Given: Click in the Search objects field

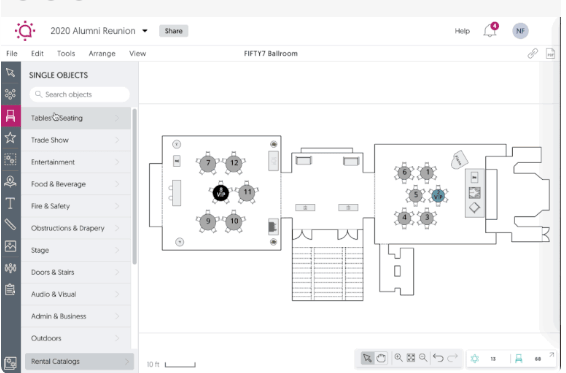Looking at the screenshot, I should click(x=79, y=94).
